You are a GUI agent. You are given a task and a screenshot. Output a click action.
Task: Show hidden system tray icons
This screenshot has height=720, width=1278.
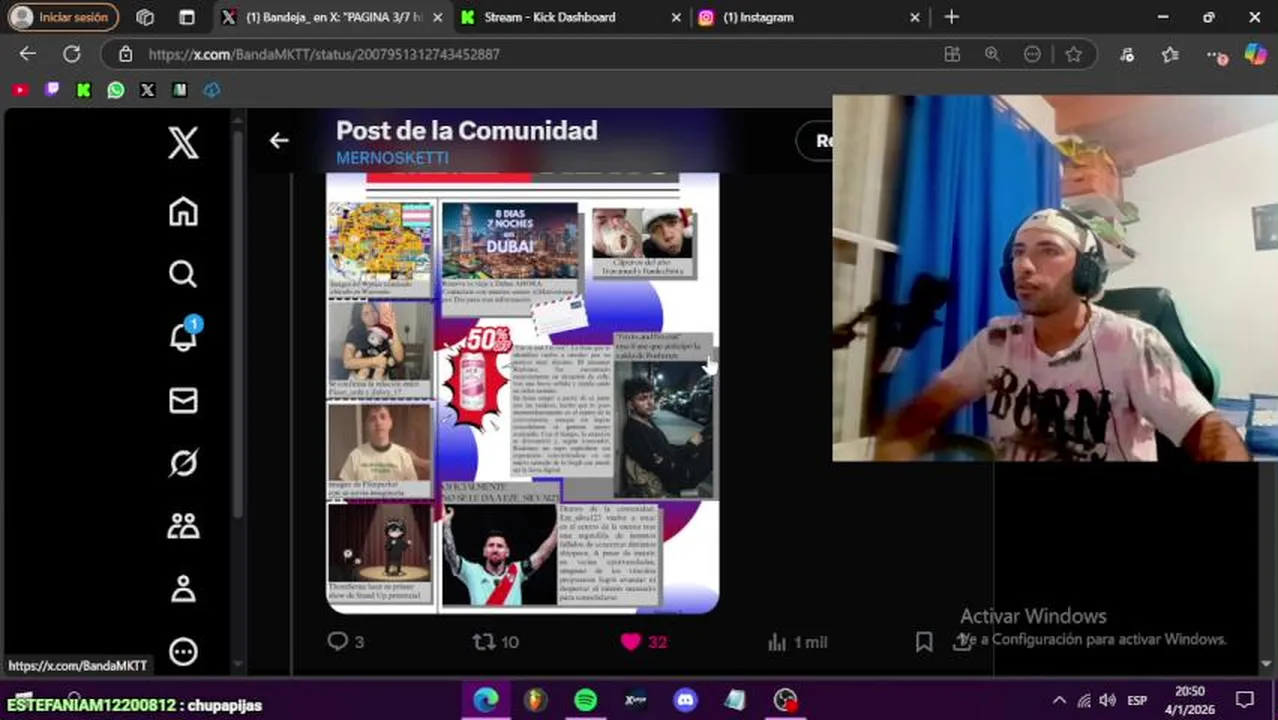pos(1059,700)
